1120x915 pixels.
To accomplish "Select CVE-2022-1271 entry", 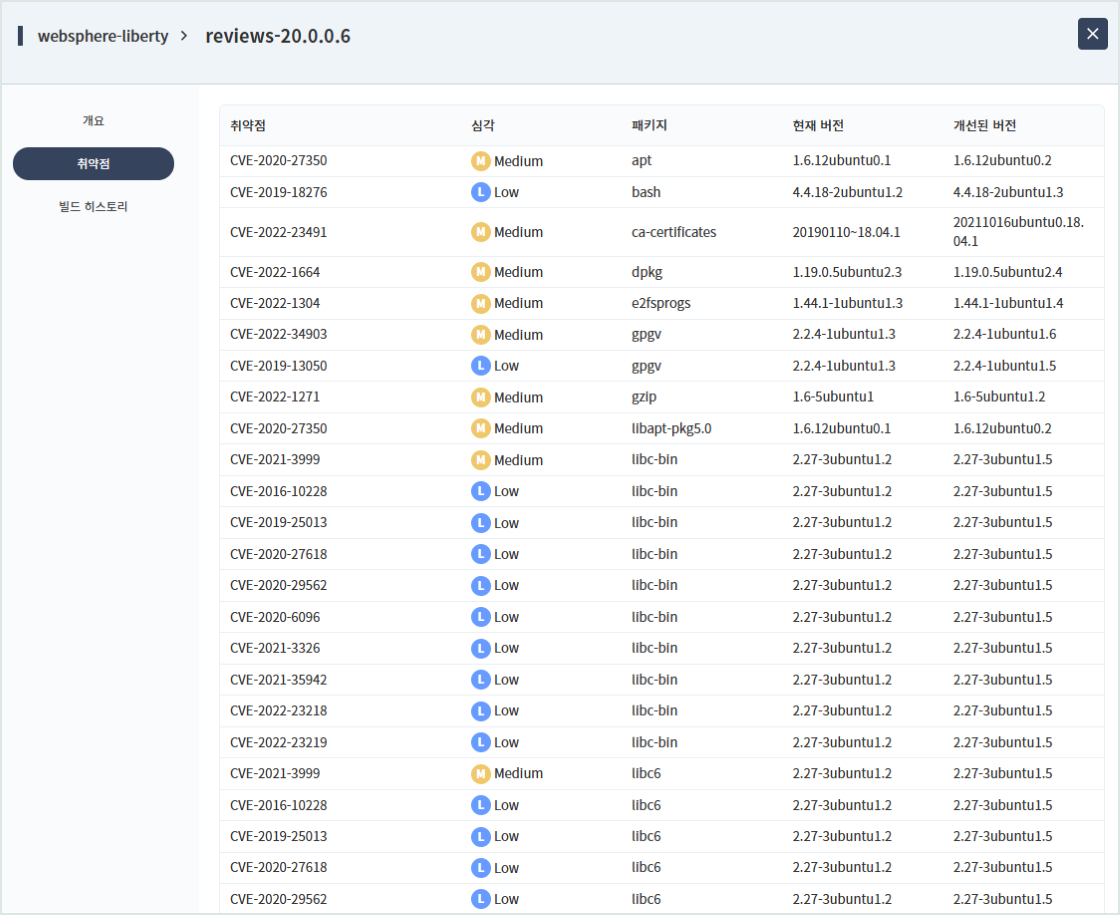I will (x=275, y=397).
